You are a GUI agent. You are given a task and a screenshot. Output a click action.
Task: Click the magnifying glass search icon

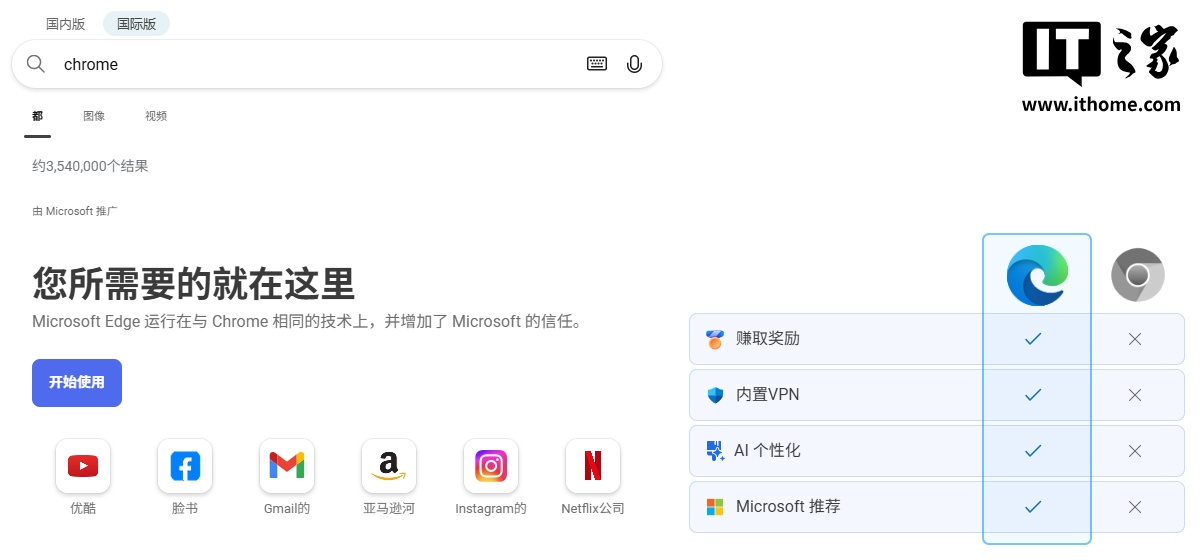click(36, 64)
